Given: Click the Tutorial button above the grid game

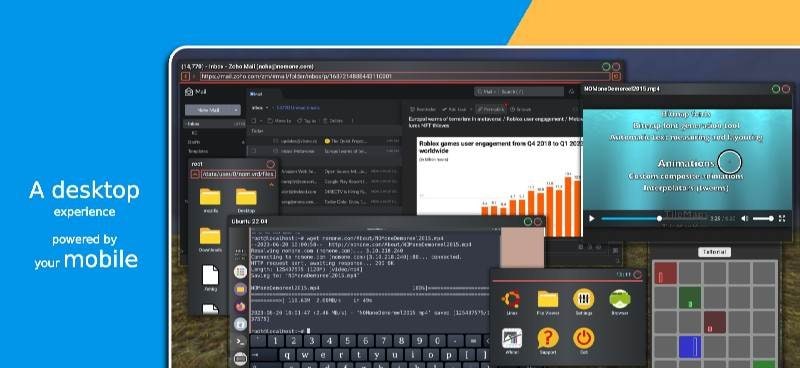Looking at the screenshot, I should [x=714, y=252].
